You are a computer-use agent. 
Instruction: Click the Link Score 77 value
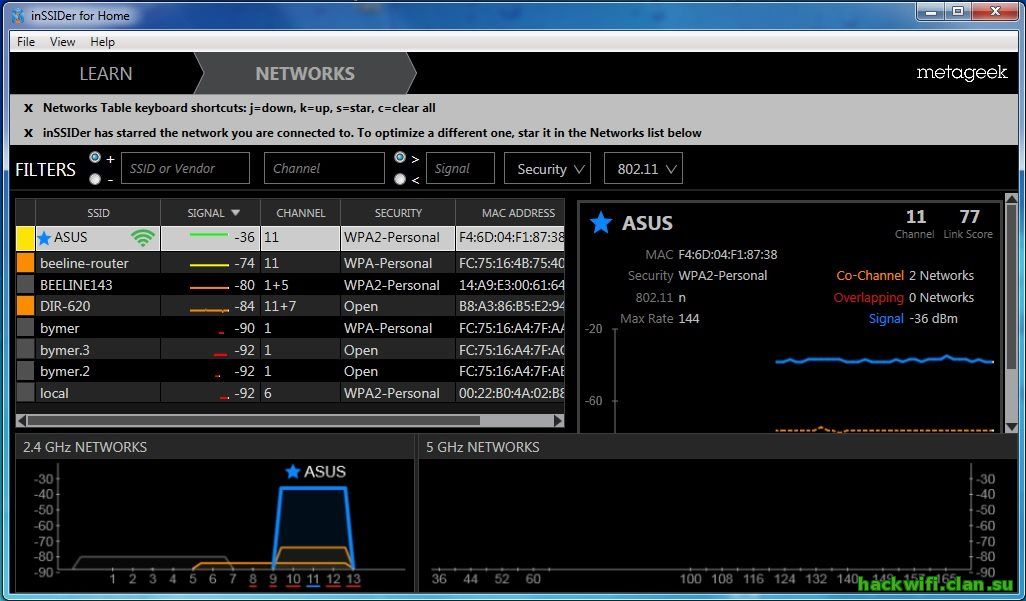[969, 217]
